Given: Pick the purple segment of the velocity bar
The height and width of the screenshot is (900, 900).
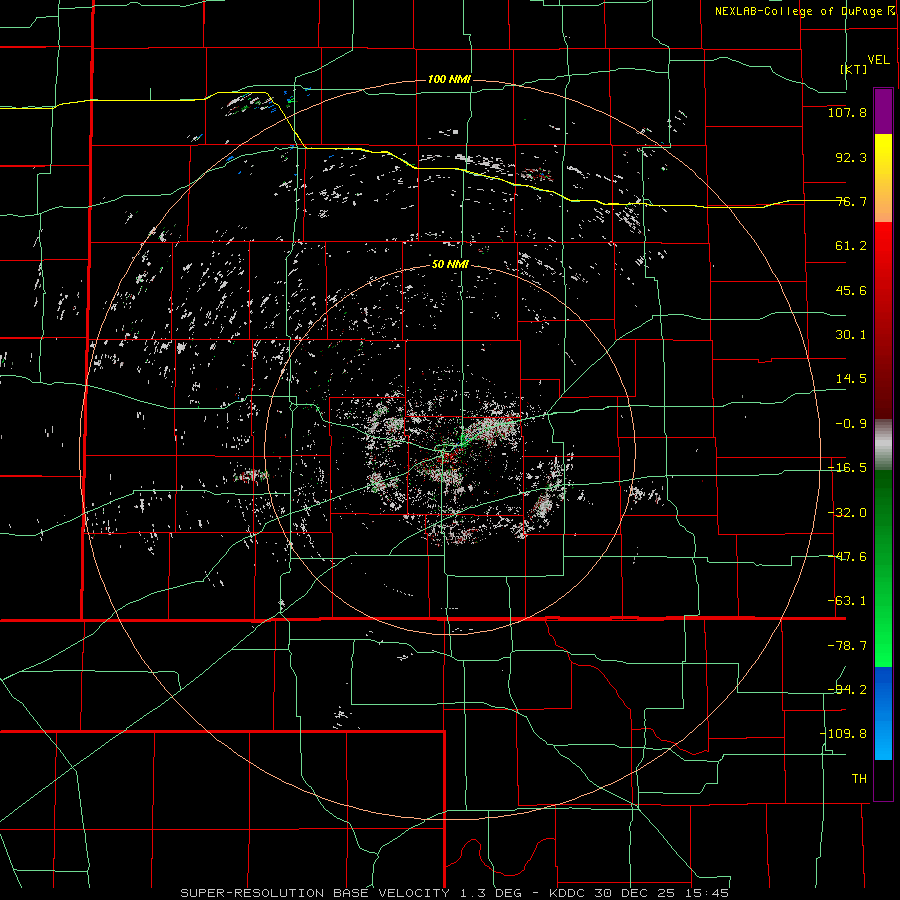Looking at the screenshot, I should (x=883, y=111).
